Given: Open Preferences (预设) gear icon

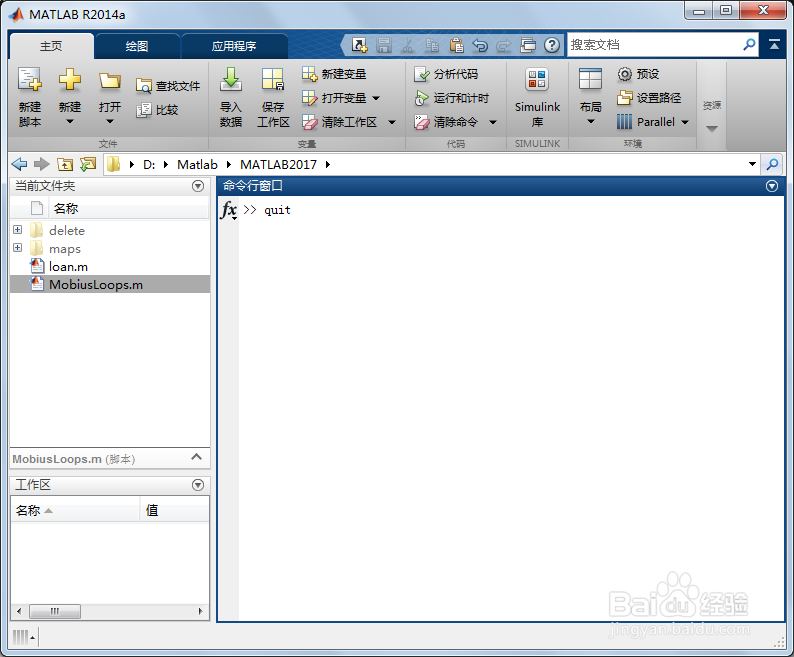Looking at the screenshot, I should coord(625,74).
